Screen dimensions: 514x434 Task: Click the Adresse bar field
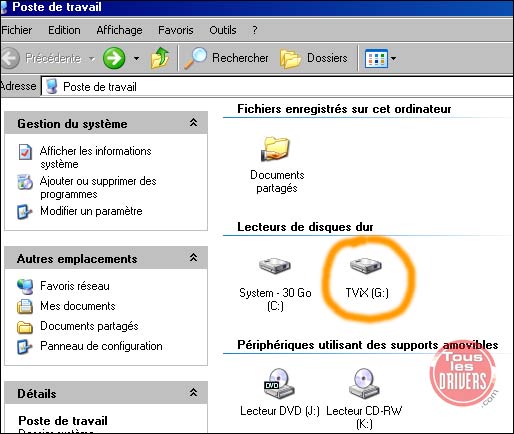(x=277, y=87)
